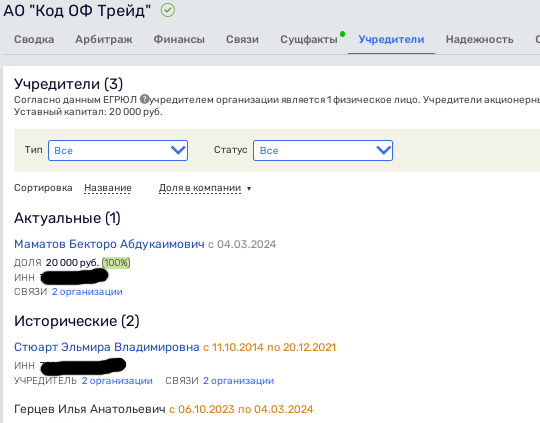Viewport: 540px width, 423px height.
Task: Open Маматов Бекторо Абдукаимович profile
Action: coord(109,244)
